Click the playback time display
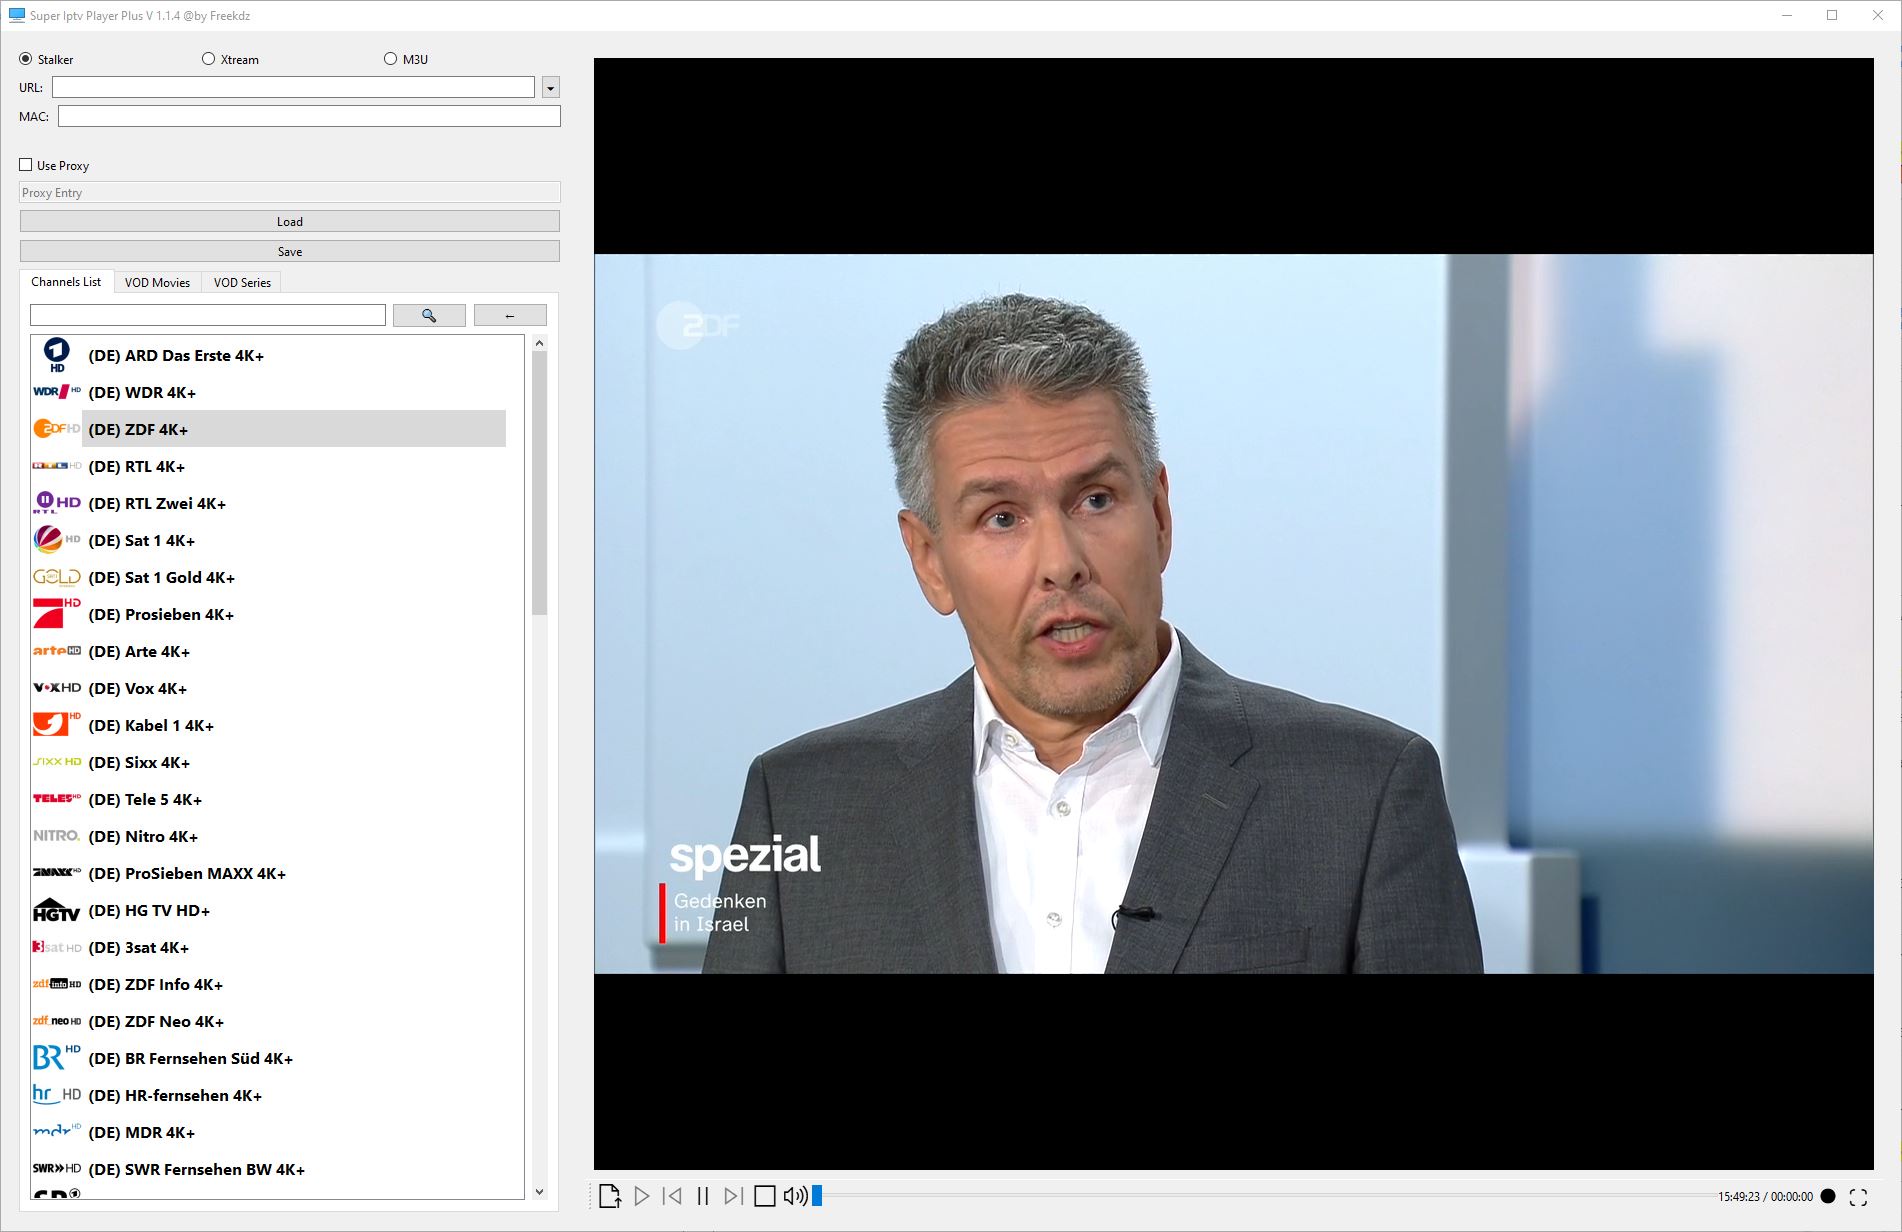 pyautogui.click(x=1765, y=1196)
